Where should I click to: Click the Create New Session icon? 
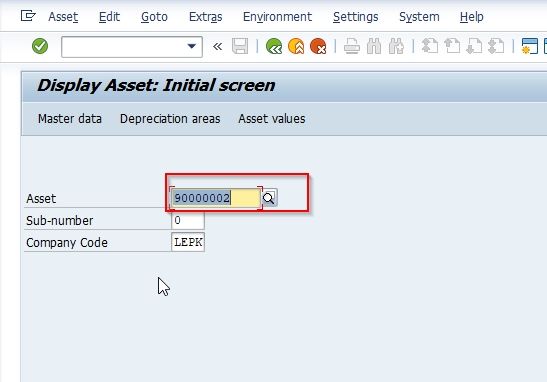click(x=530, y=46)
